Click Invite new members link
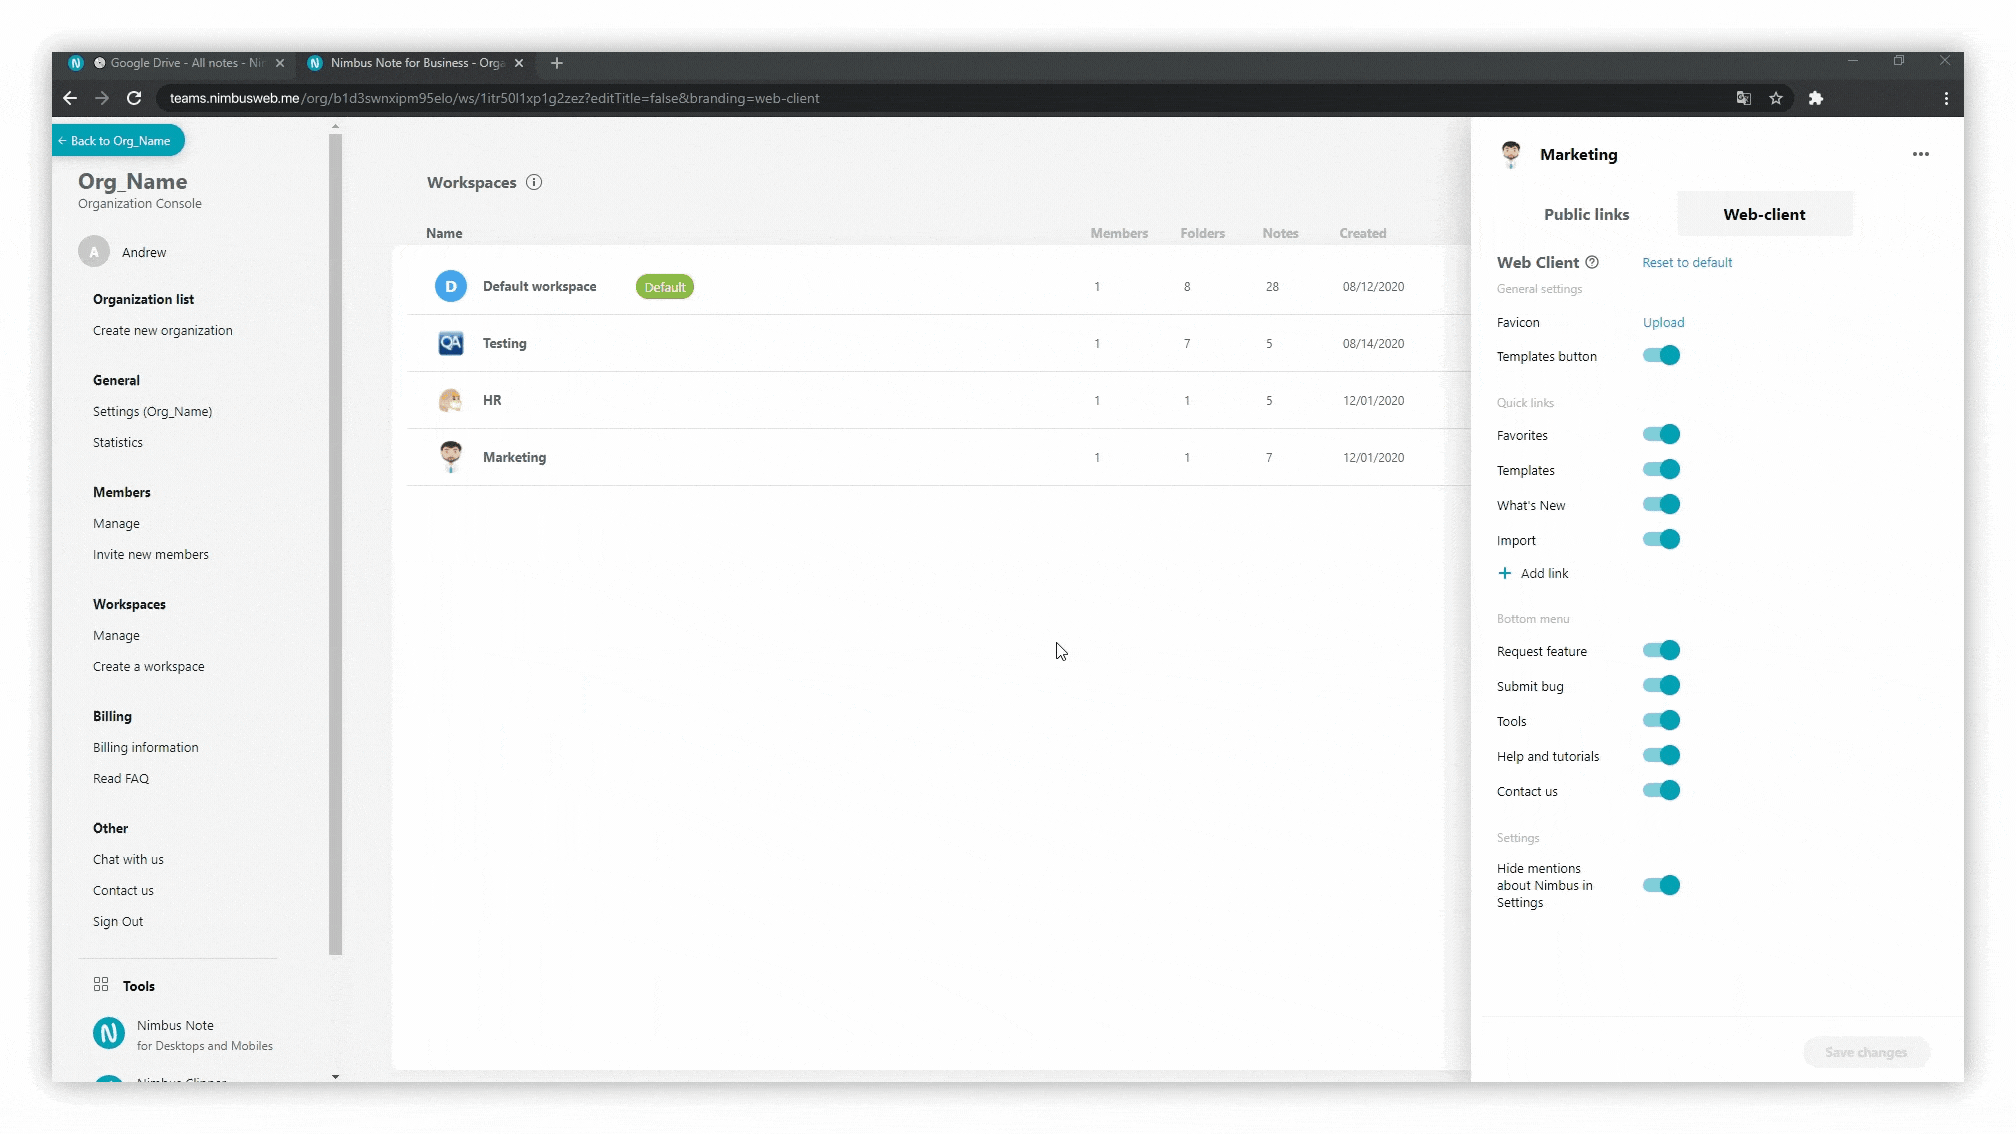This screenshot has width=2016, height=1134. point(151,554)
